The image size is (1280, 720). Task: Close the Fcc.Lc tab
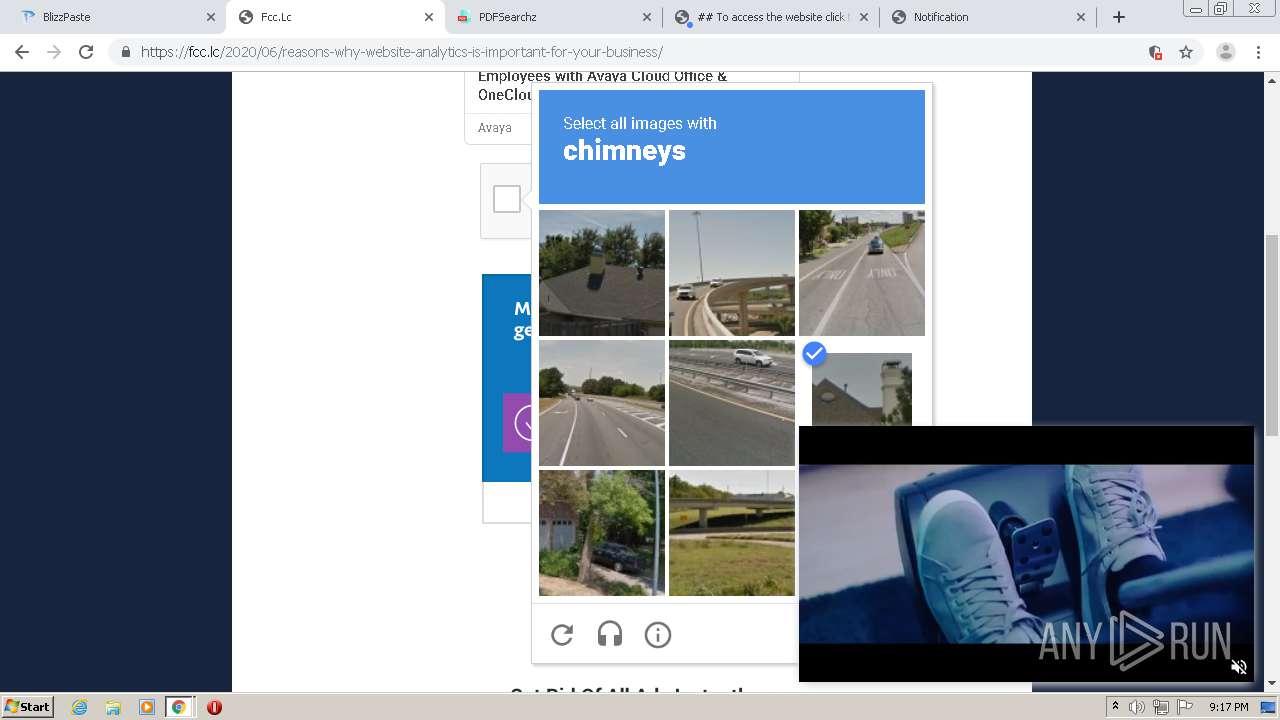[429, 17]
